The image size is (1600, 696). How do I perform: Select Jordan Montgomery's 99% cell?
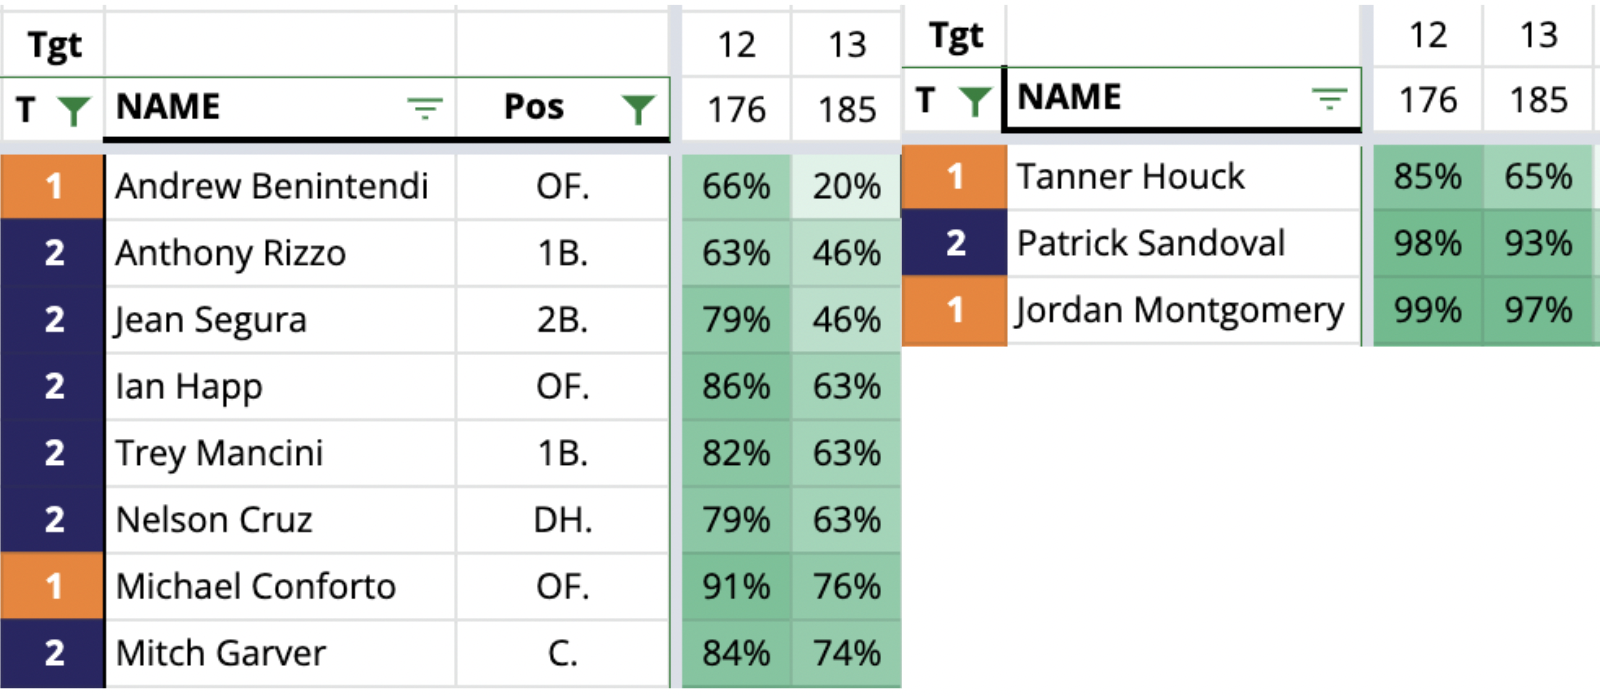click(1428, 311)
